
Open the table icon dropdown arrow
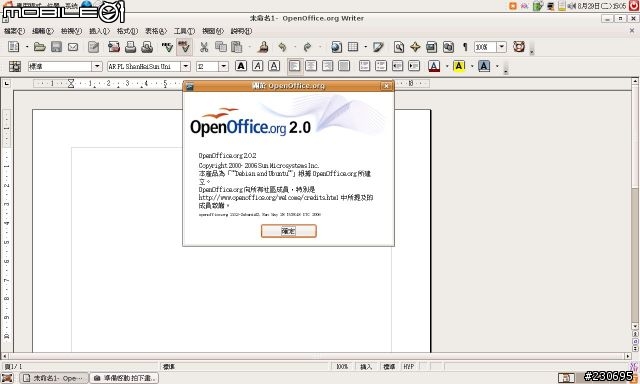point(365,47)
